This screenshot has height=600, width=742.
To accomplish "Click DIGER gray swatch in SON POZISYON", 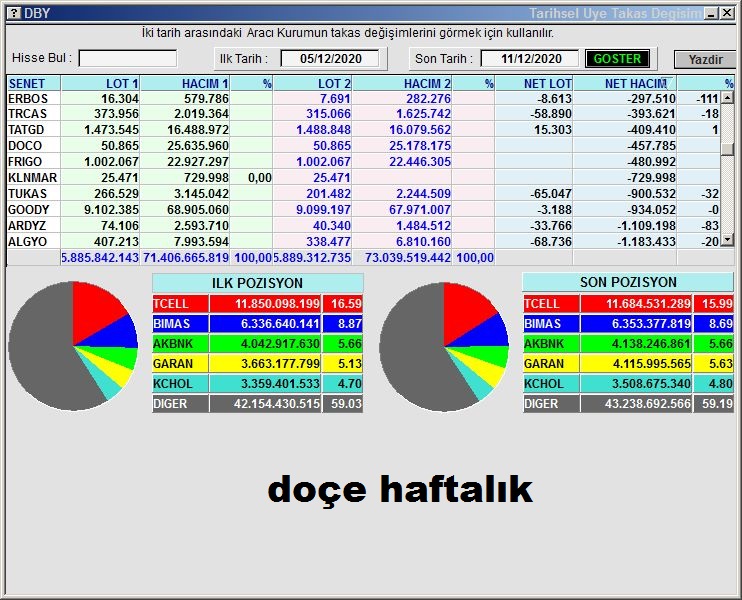I will 551,404.
